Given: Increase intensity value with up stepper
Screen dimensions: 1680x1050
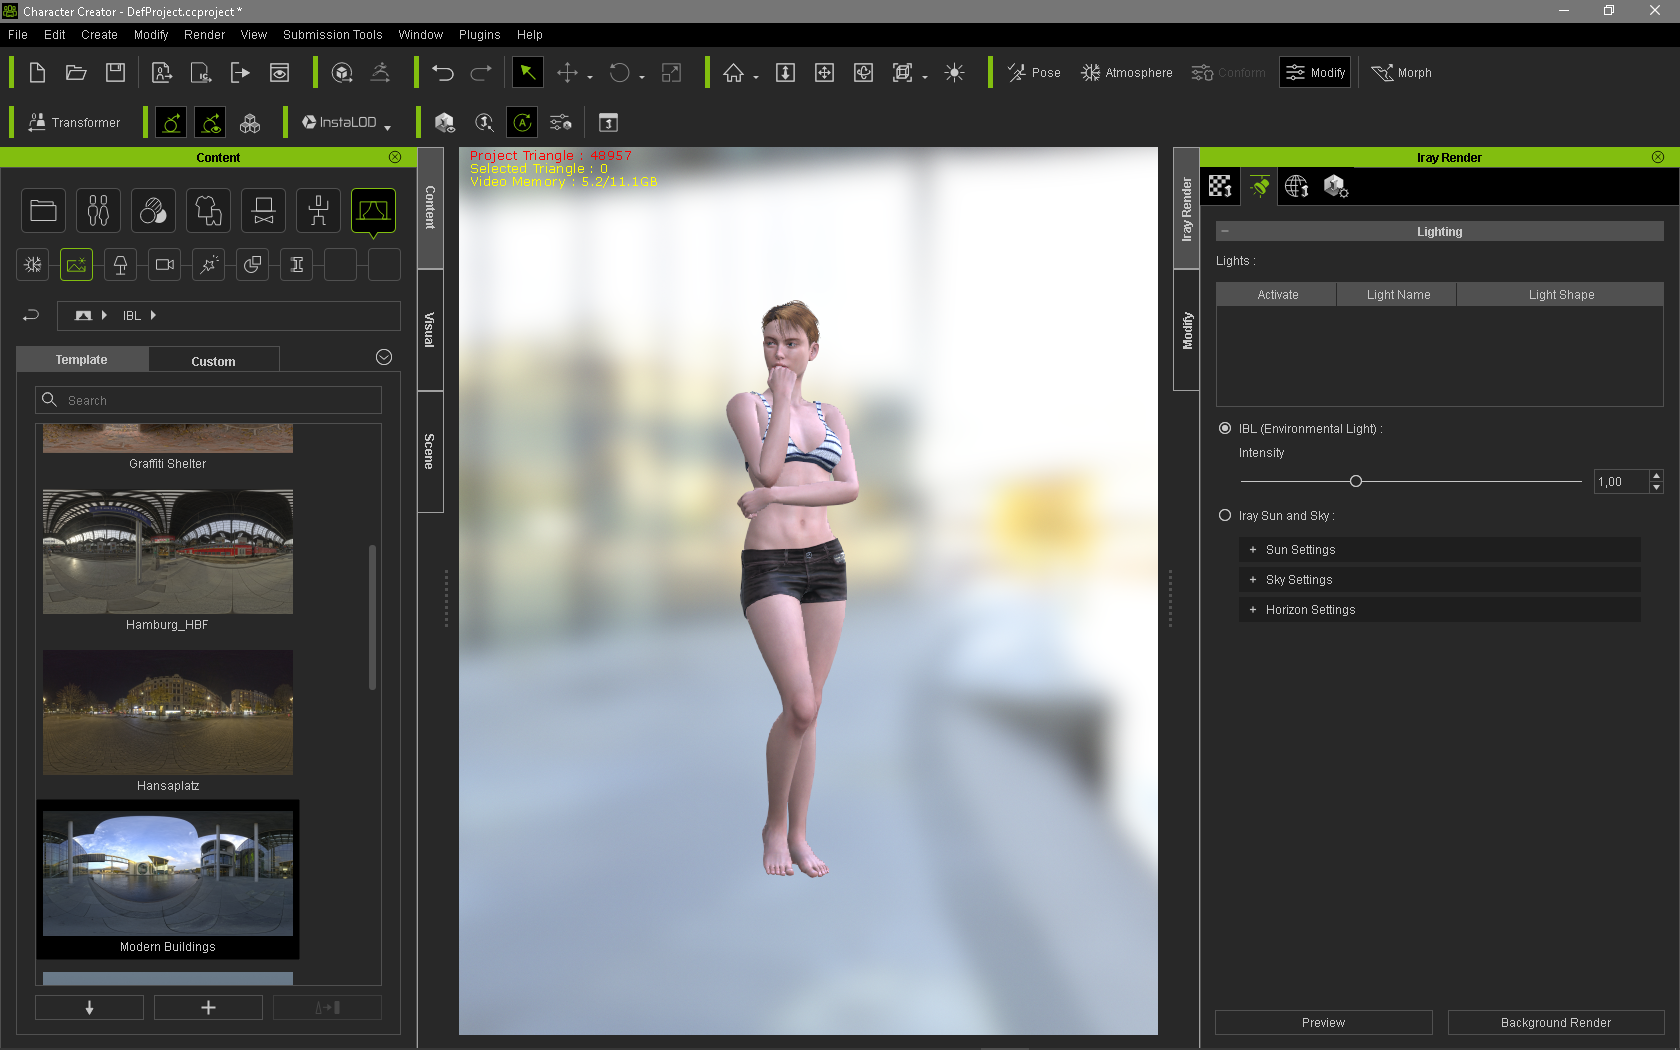Looking at the screenshot, I should click(x=1656, y=476).
